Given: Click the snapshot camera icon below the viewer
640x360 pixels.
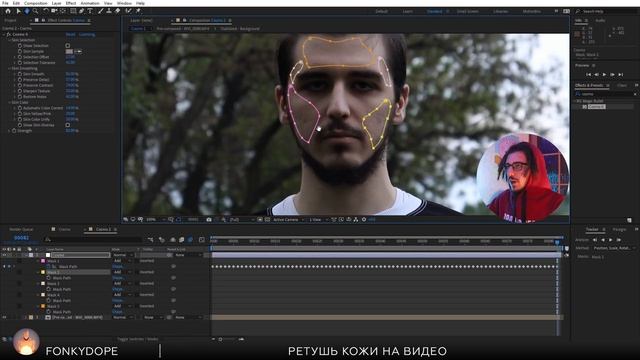Looking at the screenshot, I should [209, 220].
